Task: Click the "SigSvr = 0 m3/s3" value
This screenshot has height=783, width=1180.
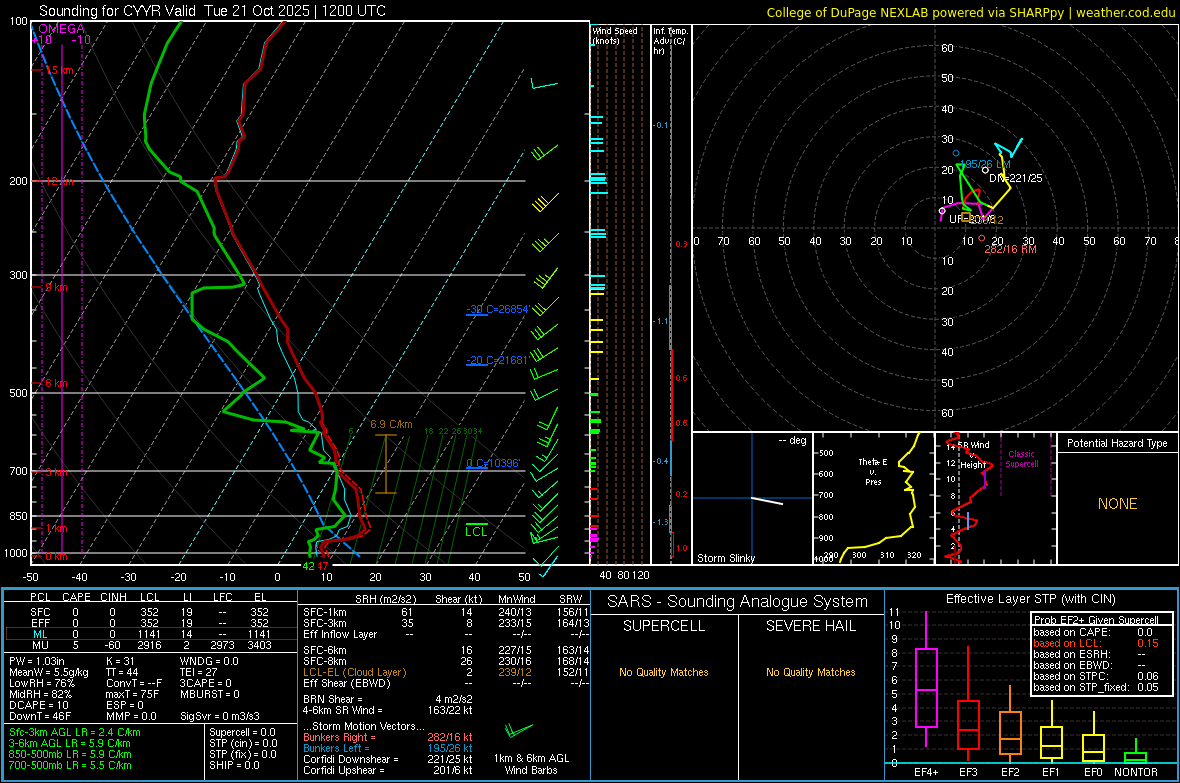Action: pyautogui.click(x=220, y=716)
